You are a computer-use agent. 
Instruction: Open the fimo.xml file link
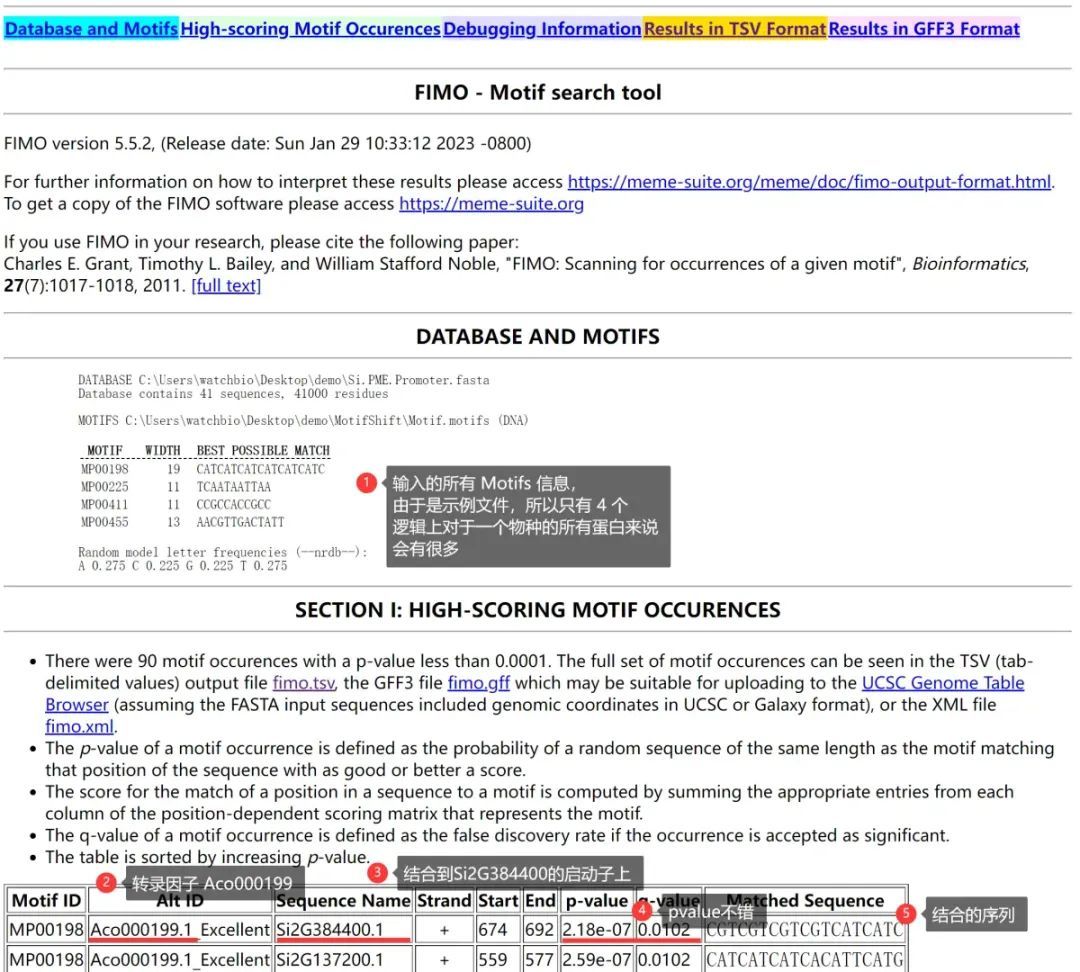[x=79, y=726]
